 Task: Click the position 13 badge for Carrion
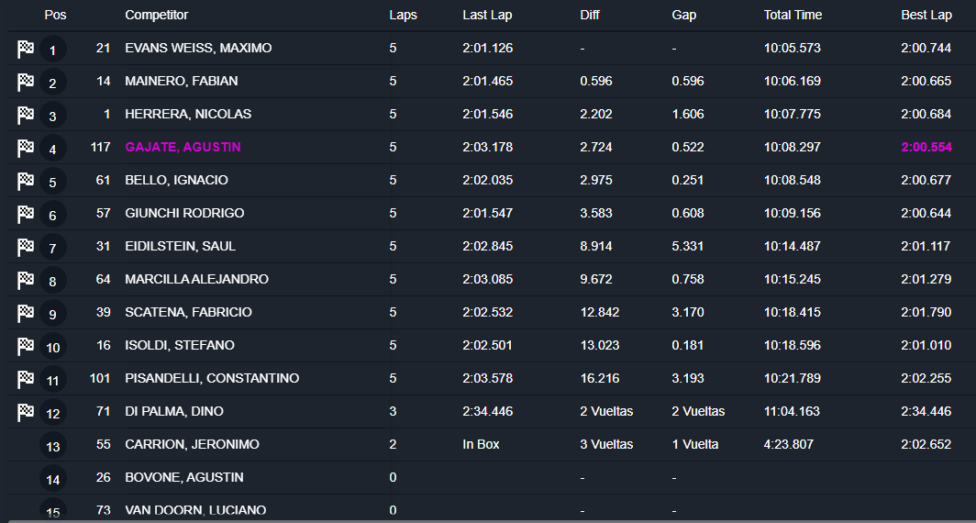point(53,446)
